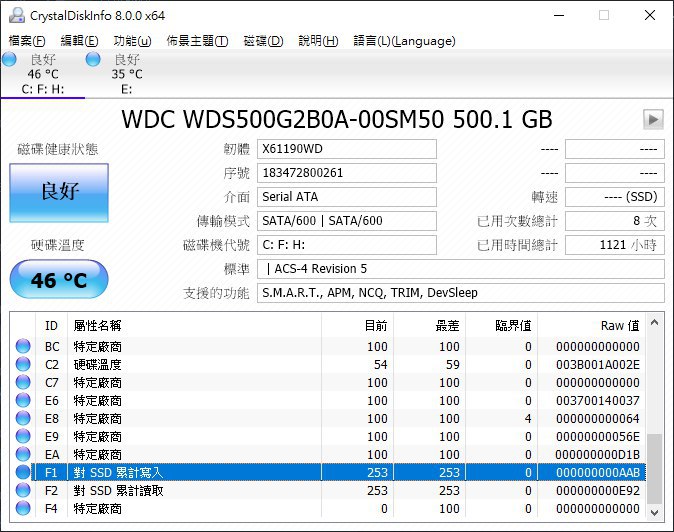This screenshot has height=532, width=674.
Task: Select the C: F: H: disk tab
Action: tap(43, 74)
